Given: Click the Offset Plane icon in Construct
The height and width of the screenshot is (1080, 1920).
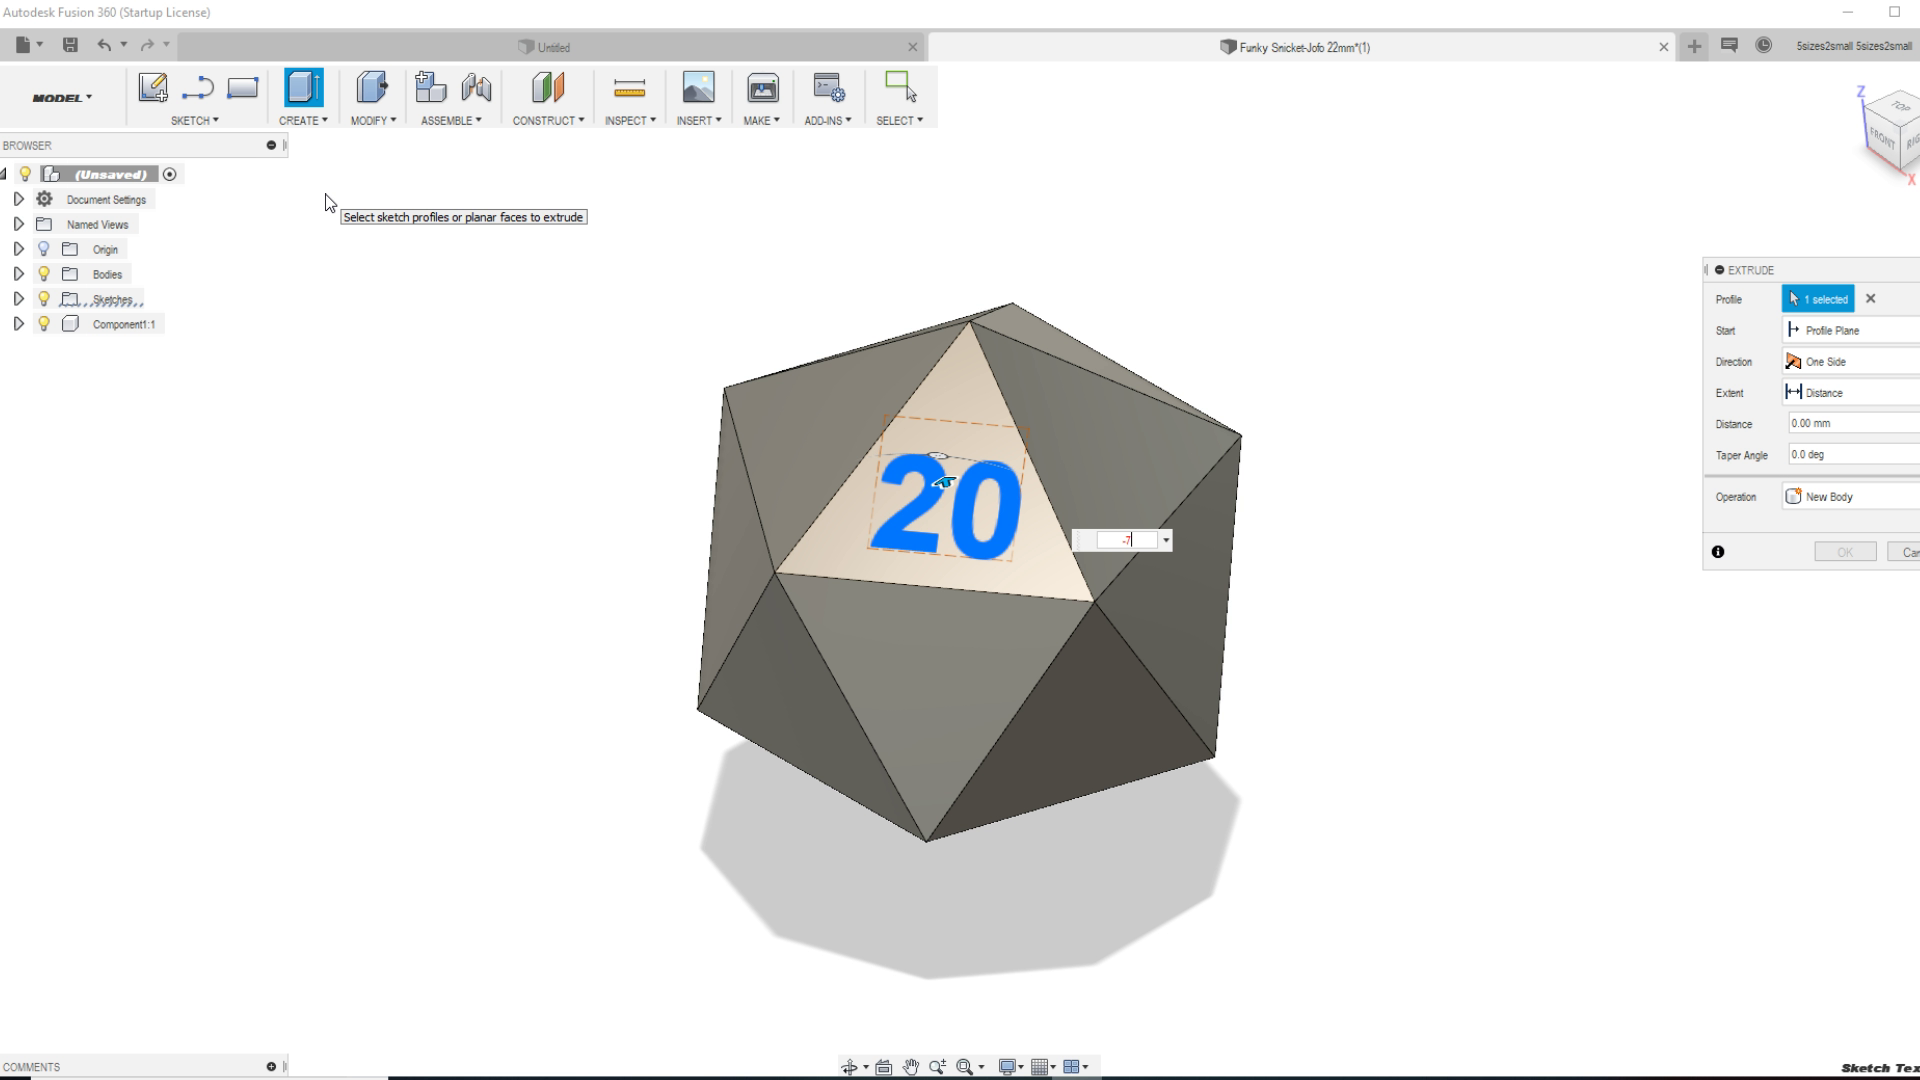Looking at the screenshot, I should (x=548, y=88).
